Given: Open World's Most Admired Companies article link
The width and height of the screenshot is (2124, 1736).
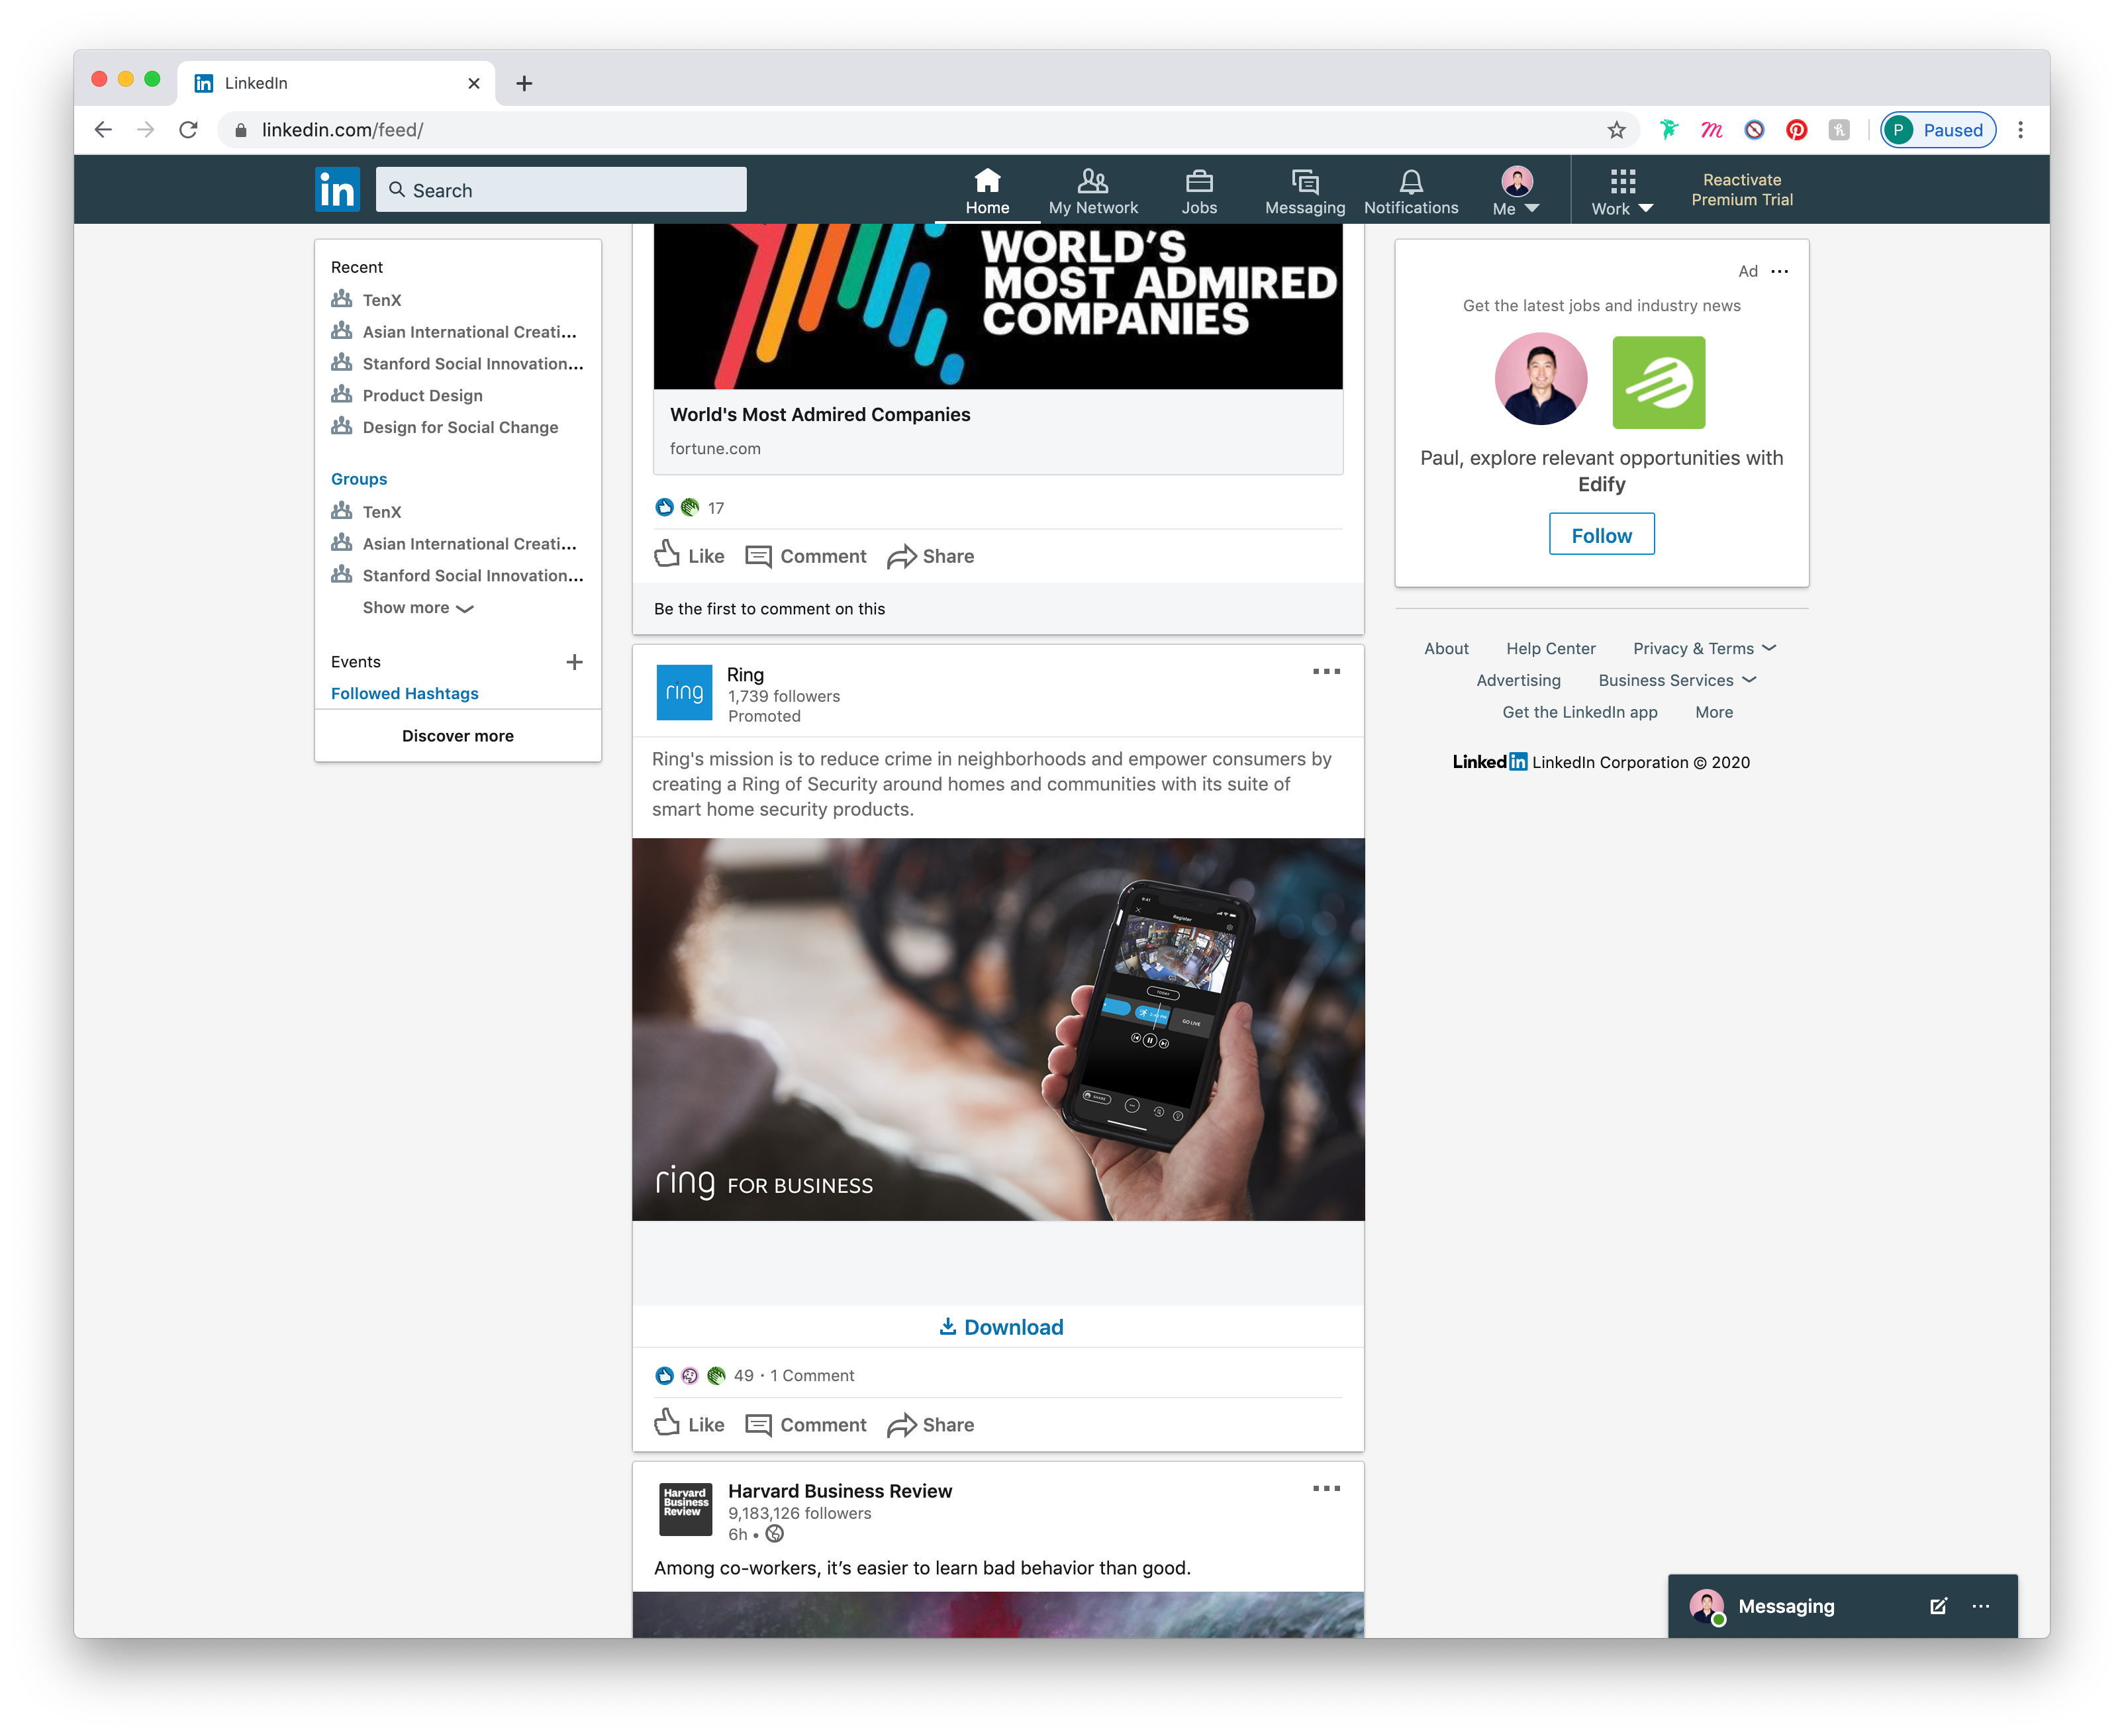Looking at the screenshot, I should click(x=820, y=415).
